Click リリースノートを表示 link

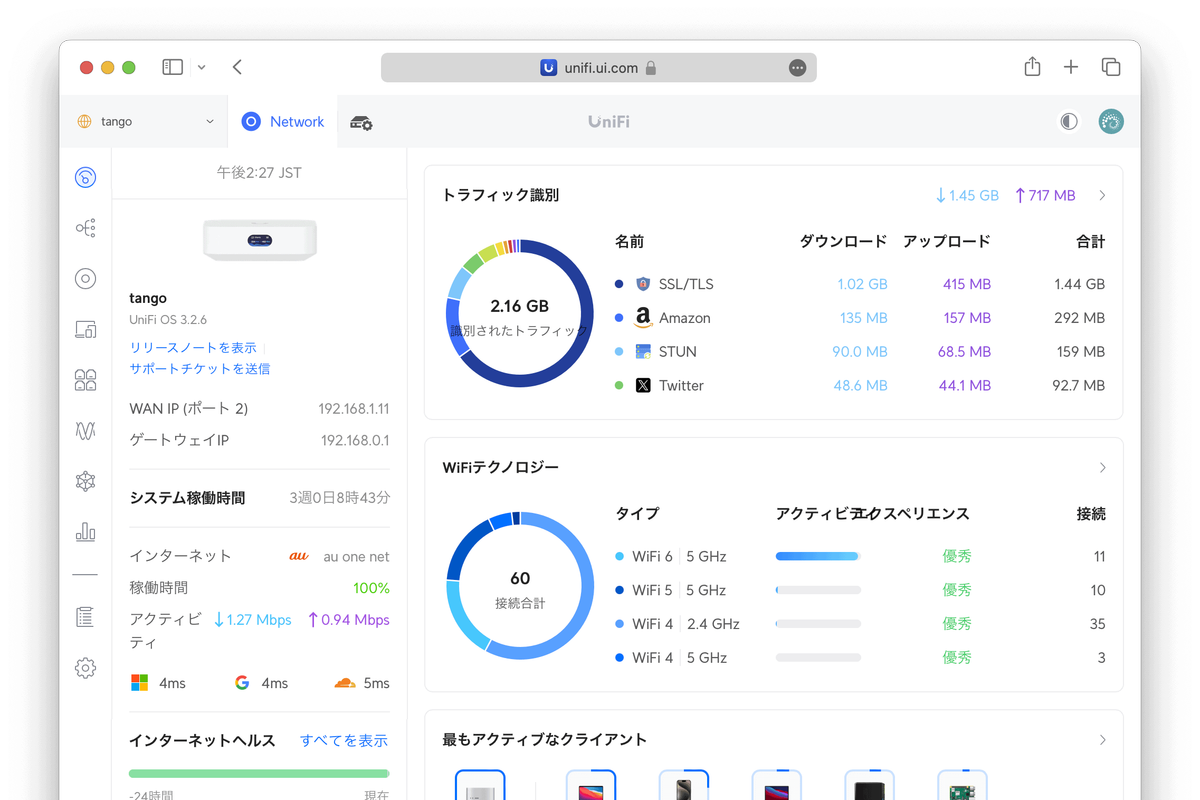[x=196, y=347]
